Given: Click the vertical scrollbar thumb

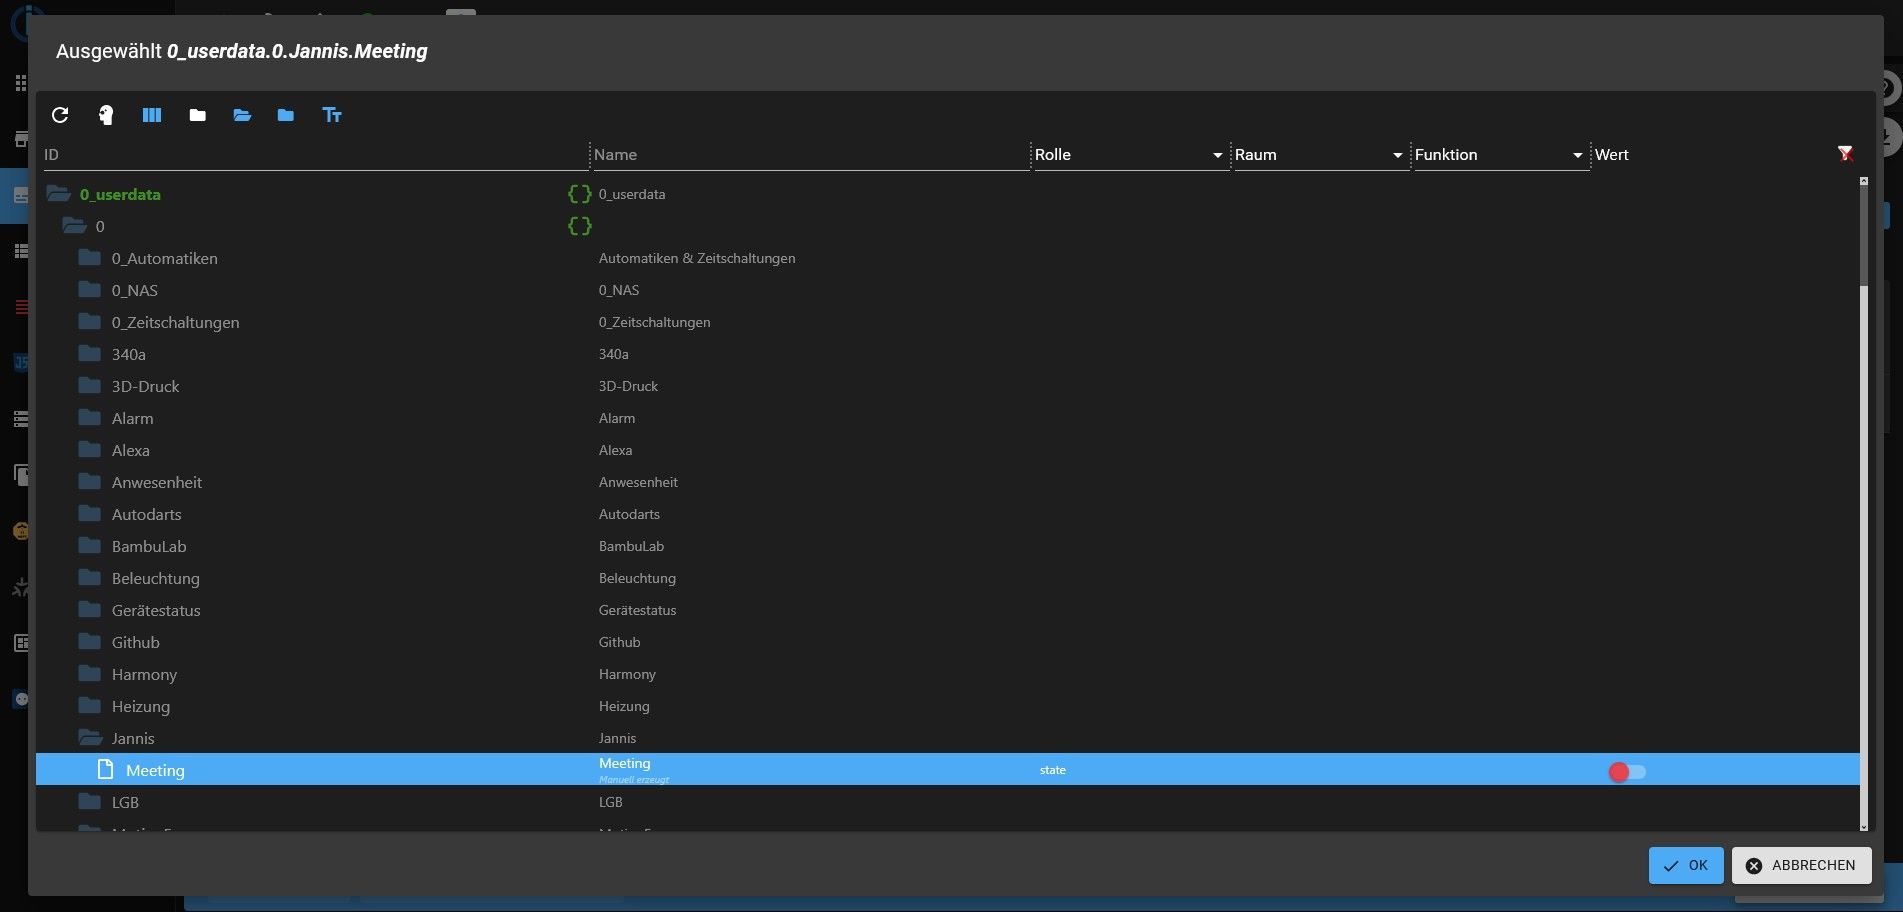Looking at the screenshot, I should 1863,236.
